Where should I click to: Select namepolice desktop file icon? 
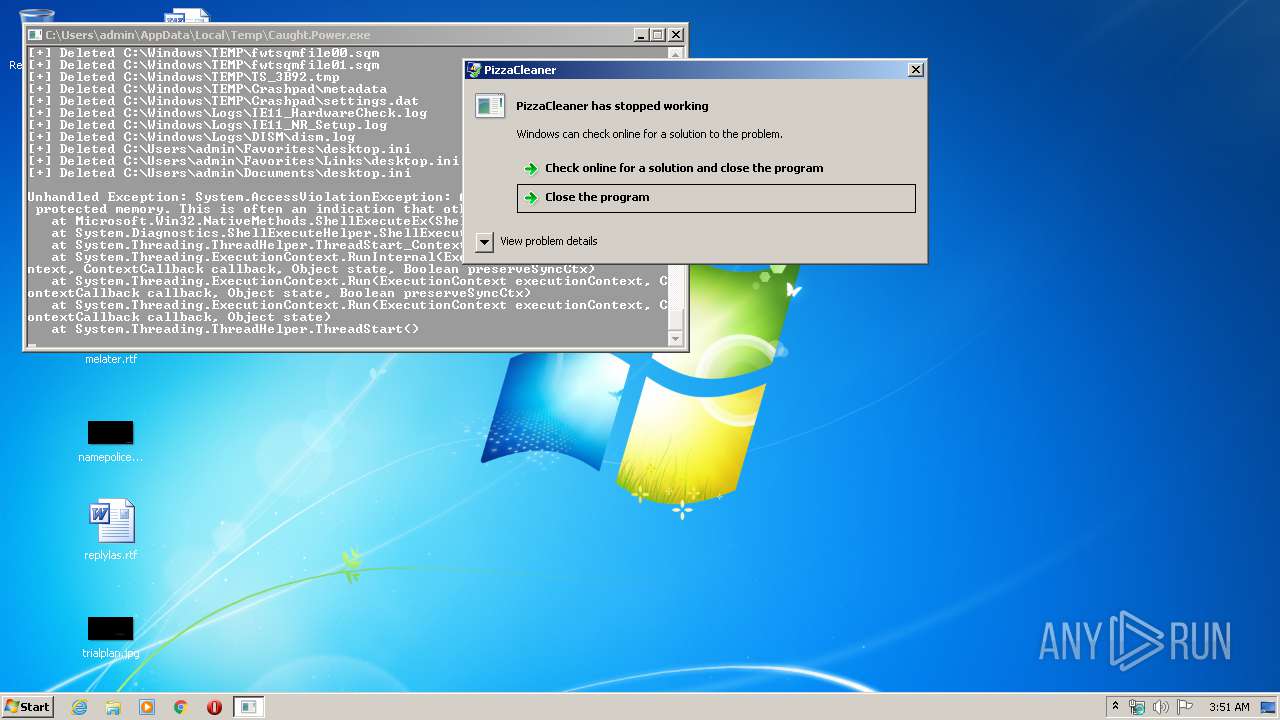(110, 433)
